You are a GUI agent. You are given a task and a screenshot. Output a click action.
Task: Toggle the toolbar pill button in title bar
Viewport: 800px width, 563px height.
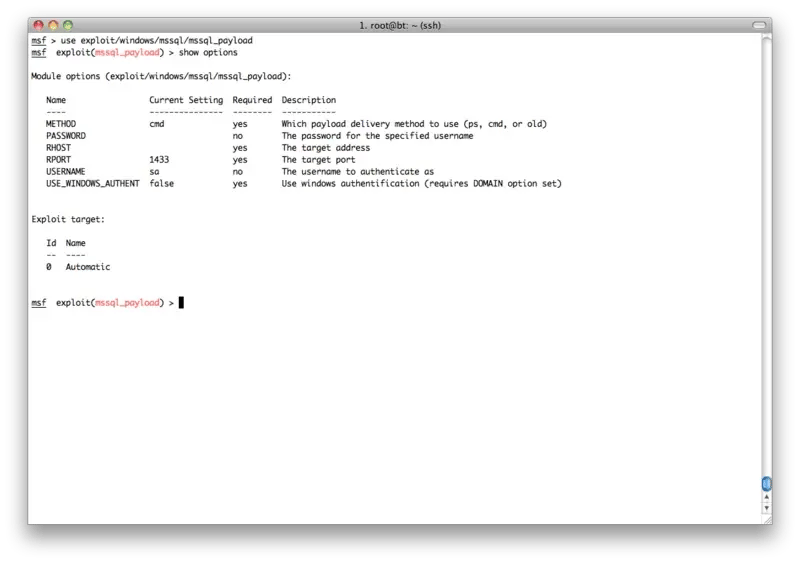pyautogui.click(x=757, y=23)
